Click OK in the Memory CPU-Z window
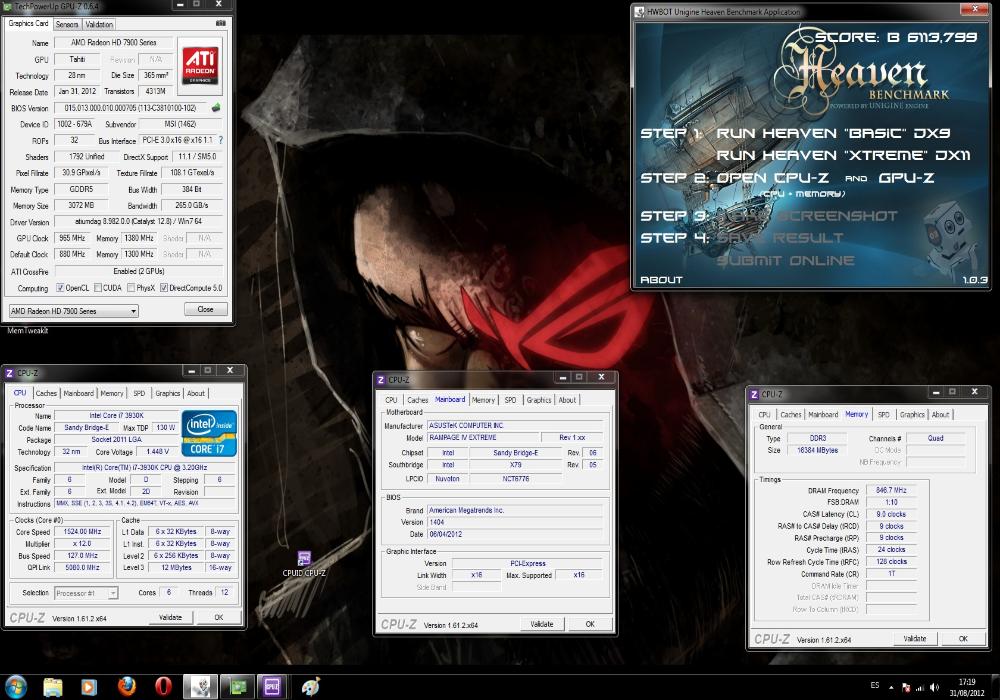Screen dimensions: 1000x700 (963, 638)
